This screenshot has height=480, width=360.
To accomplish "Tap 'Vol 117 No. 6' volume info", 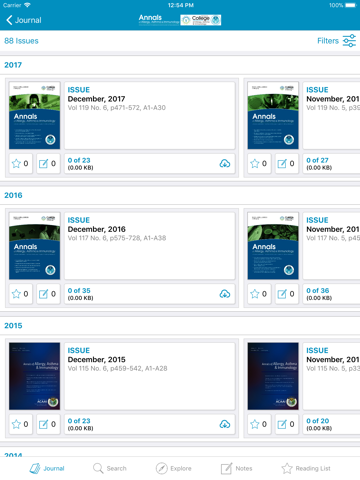I will click(x=117, y=238).
